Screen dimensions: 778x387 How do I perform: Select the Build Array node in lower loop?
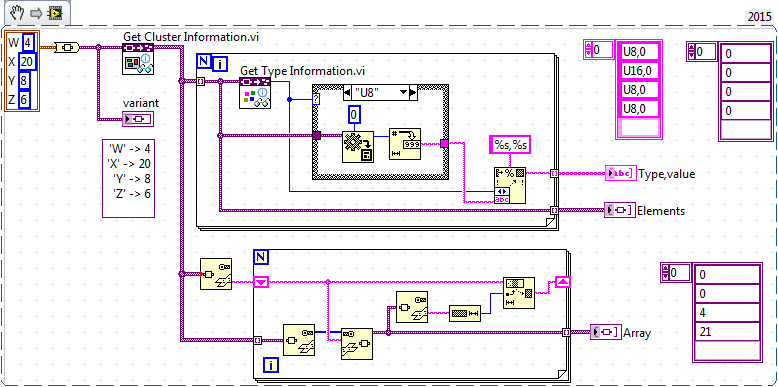tap(519, 293)
